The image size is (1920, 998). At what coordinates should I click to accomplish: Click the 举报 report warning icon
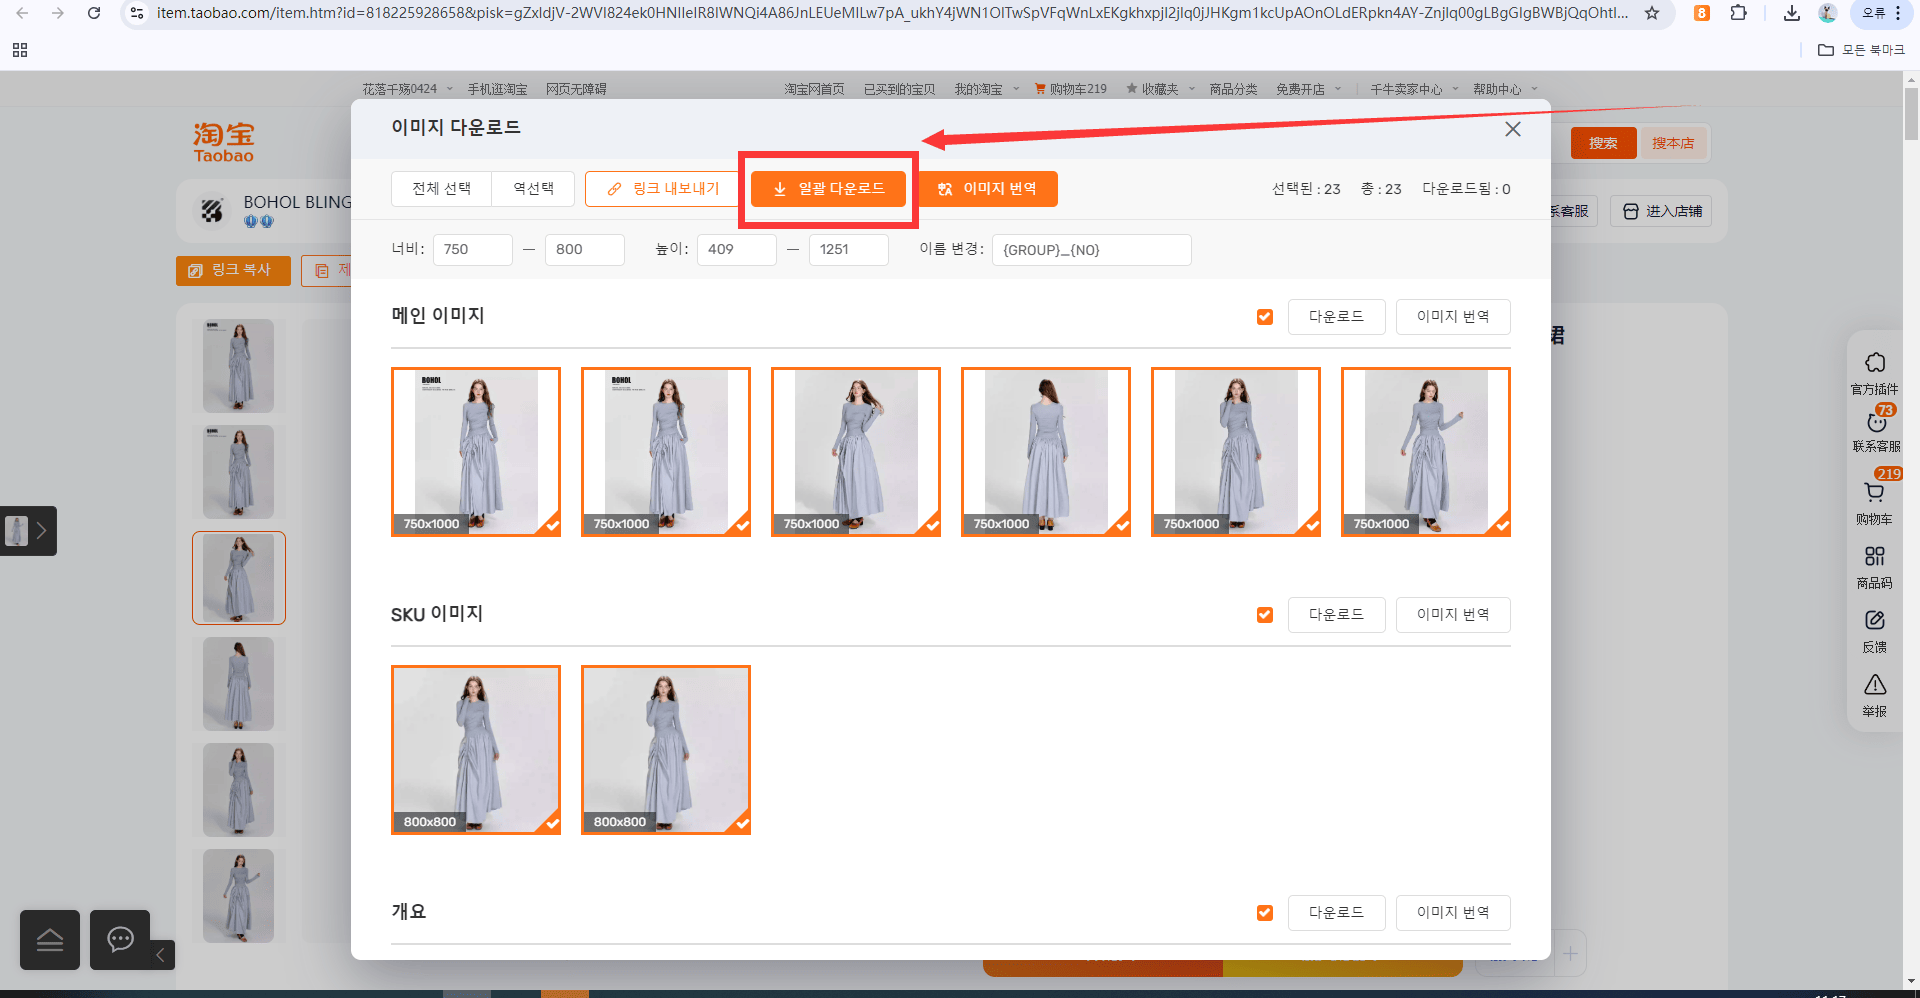click(x=1874, y=695)
